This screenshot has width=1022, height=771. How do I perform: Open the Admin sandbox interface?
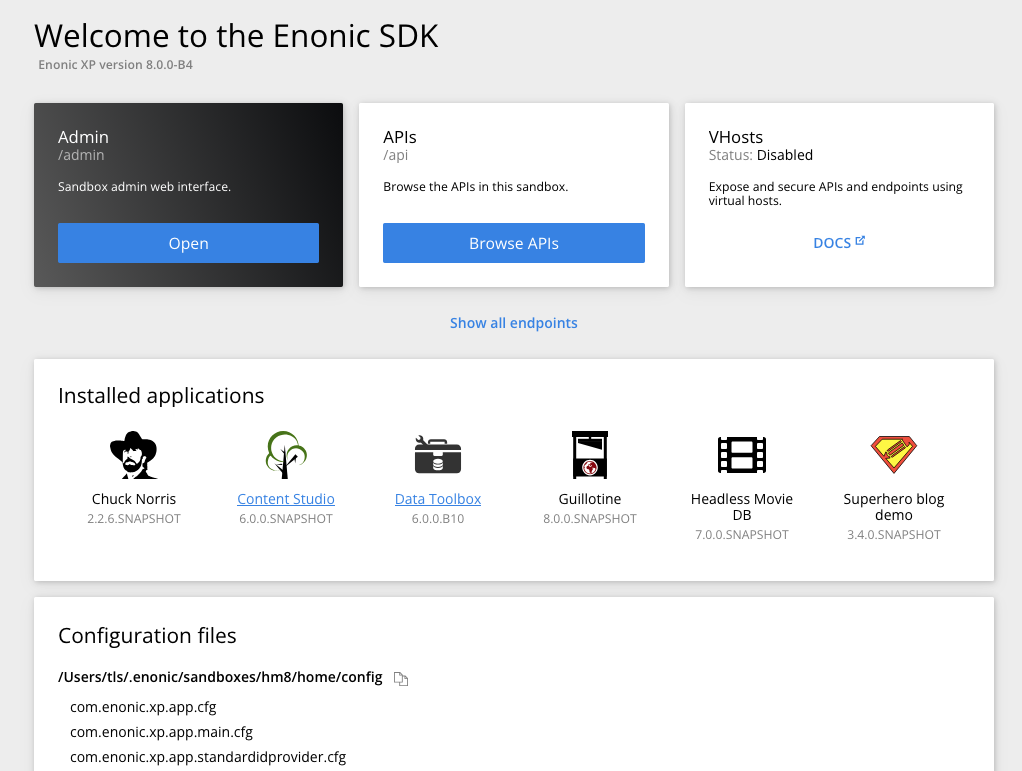click(188, 243)
